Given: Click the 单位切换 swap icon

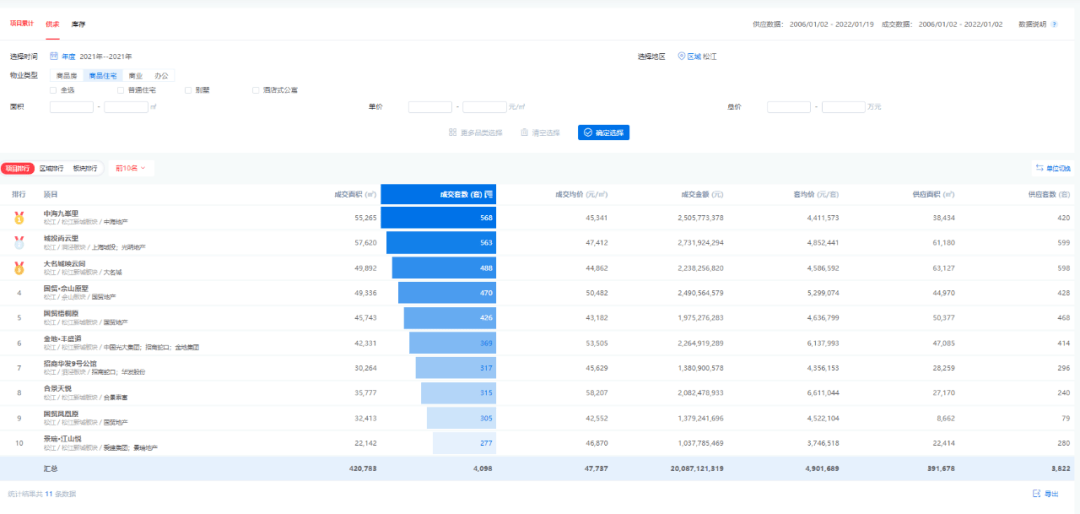Looking at the screenshot, I should (x=1039, y=168).
